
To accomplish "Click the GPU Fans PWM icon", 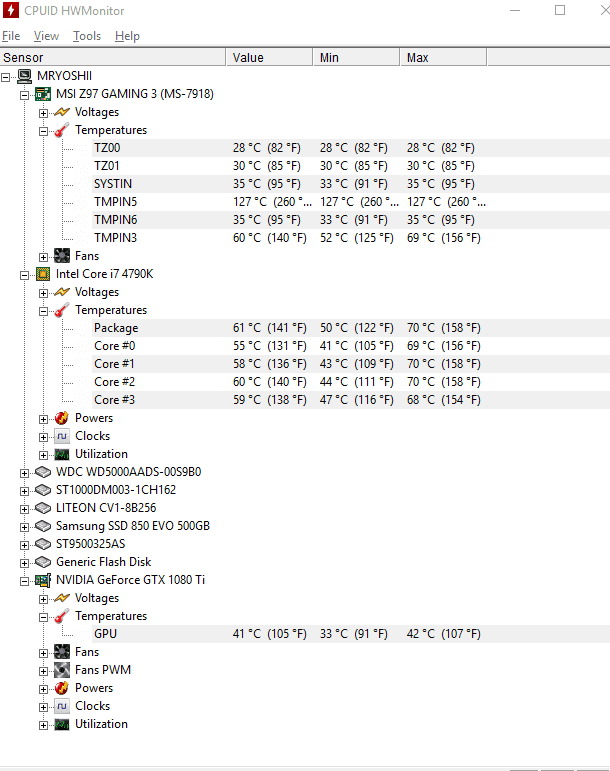I will pos(62,670).
